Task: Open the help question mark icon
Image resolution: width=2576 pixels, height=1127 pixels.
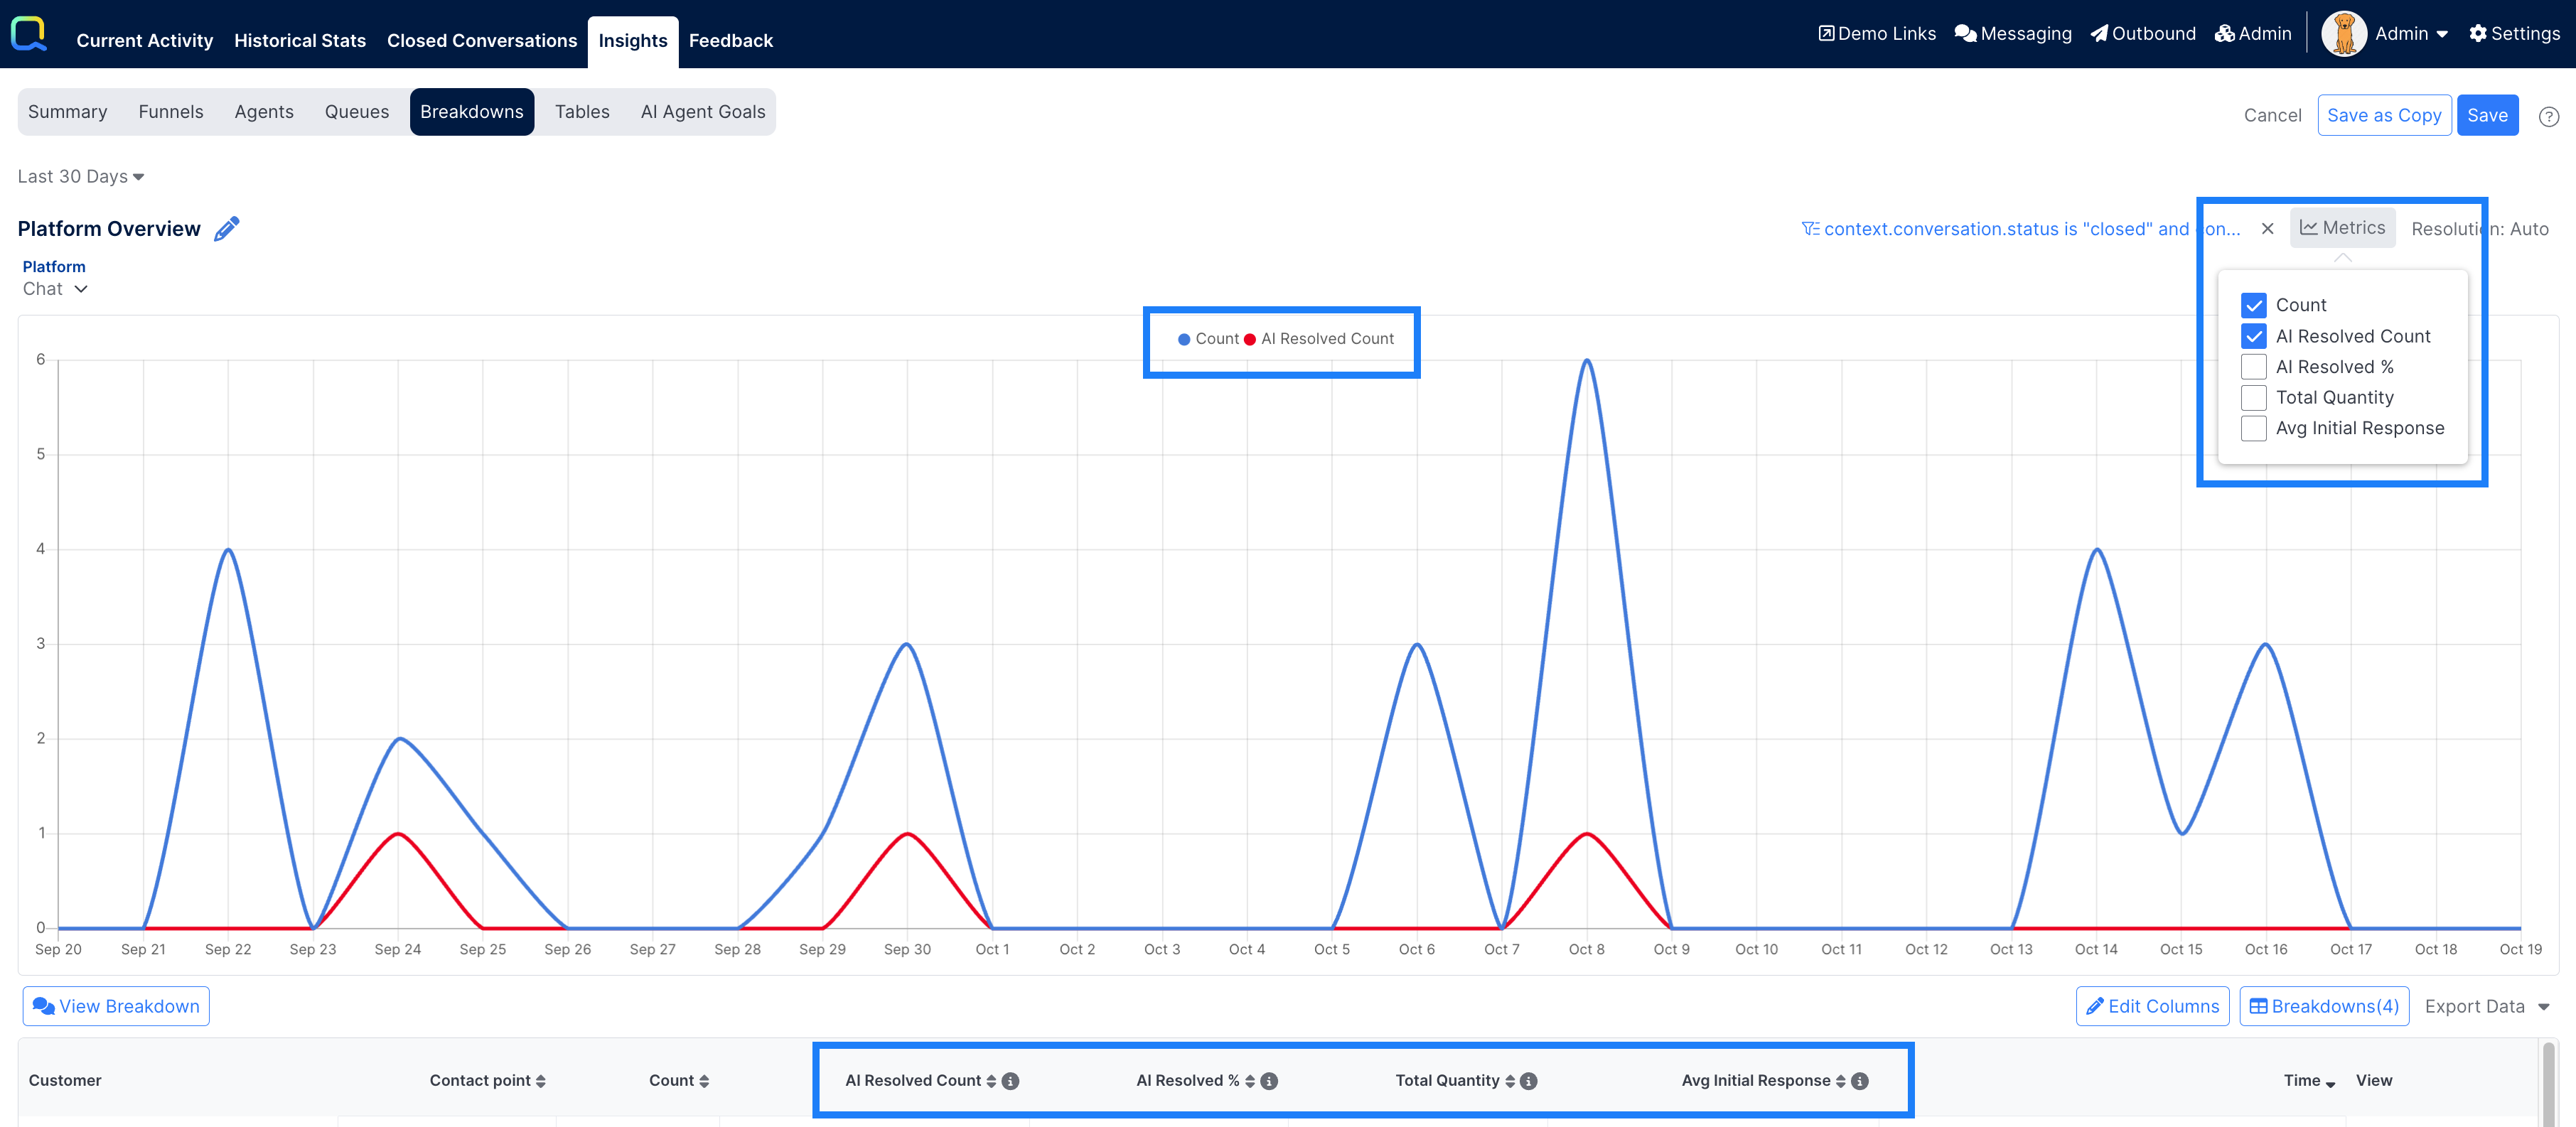Action: click(x=2548, y=116)
